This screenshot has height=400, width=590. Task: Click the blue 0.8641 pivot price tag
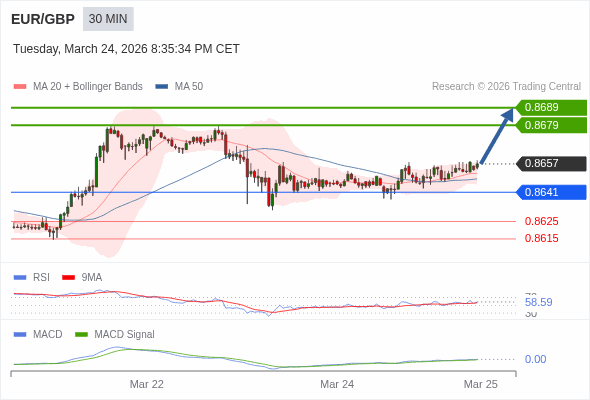[551, 192]
